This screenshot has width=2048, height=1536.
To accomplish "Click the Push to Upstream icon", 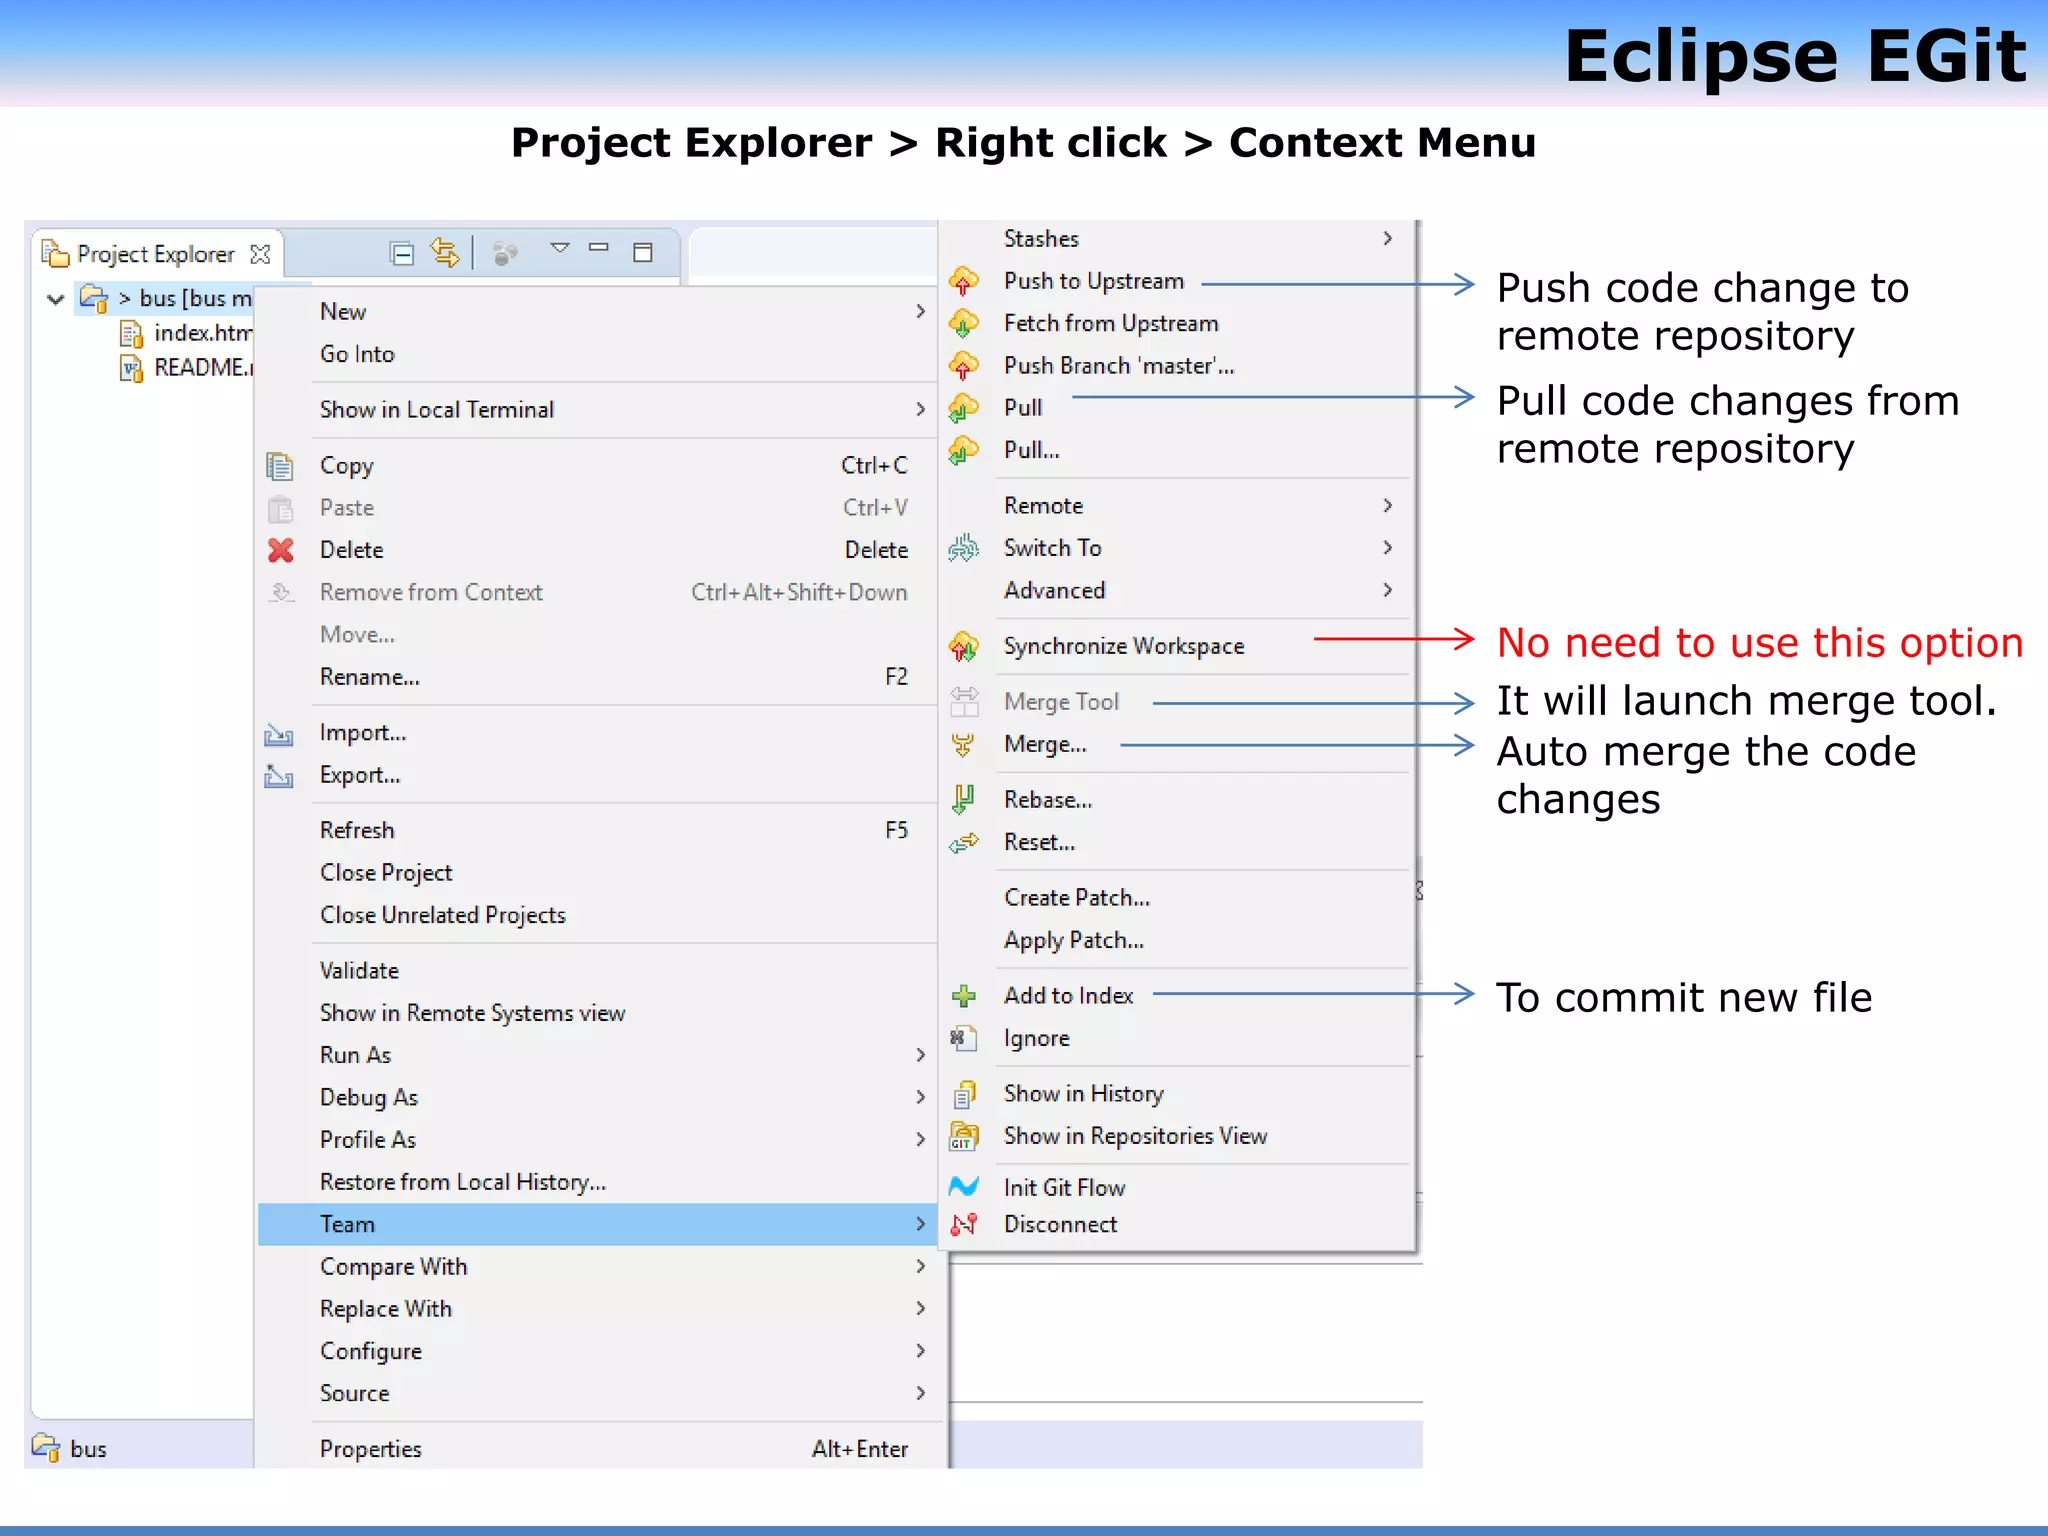I will coord(963,281).
